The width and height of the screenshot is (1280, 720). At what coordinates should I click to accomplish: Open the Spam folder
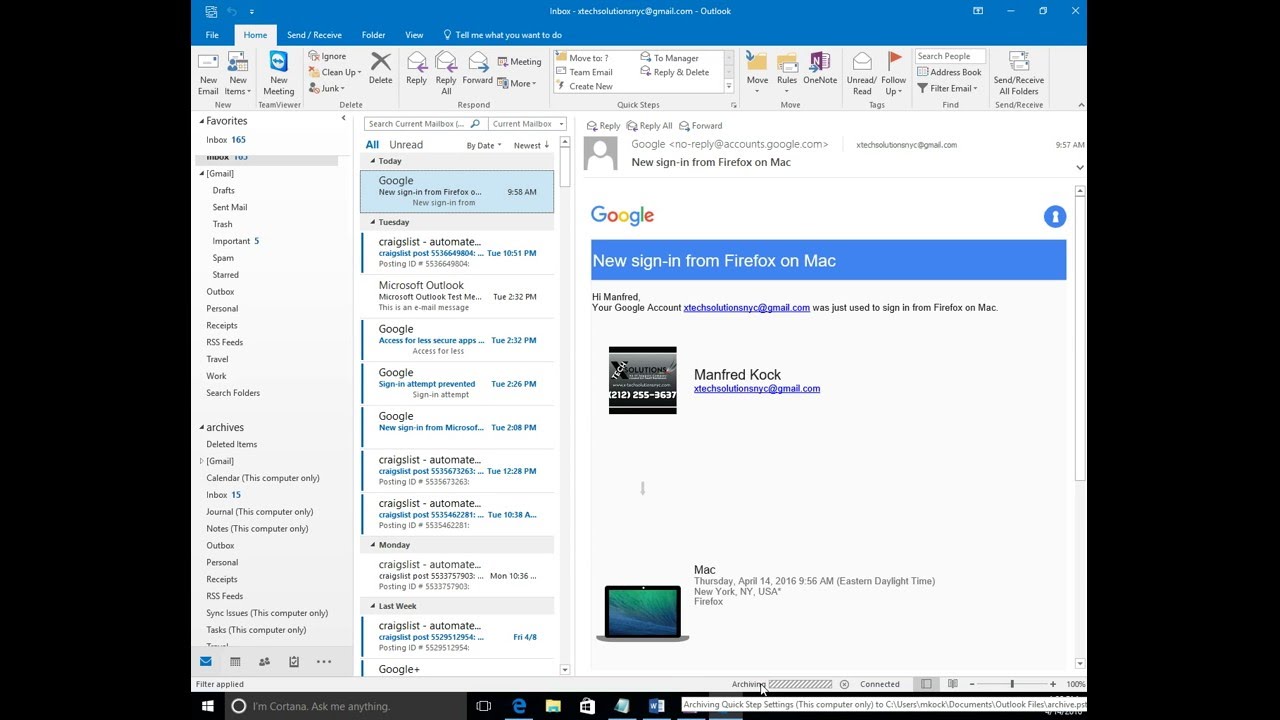(x=223, y=258)
